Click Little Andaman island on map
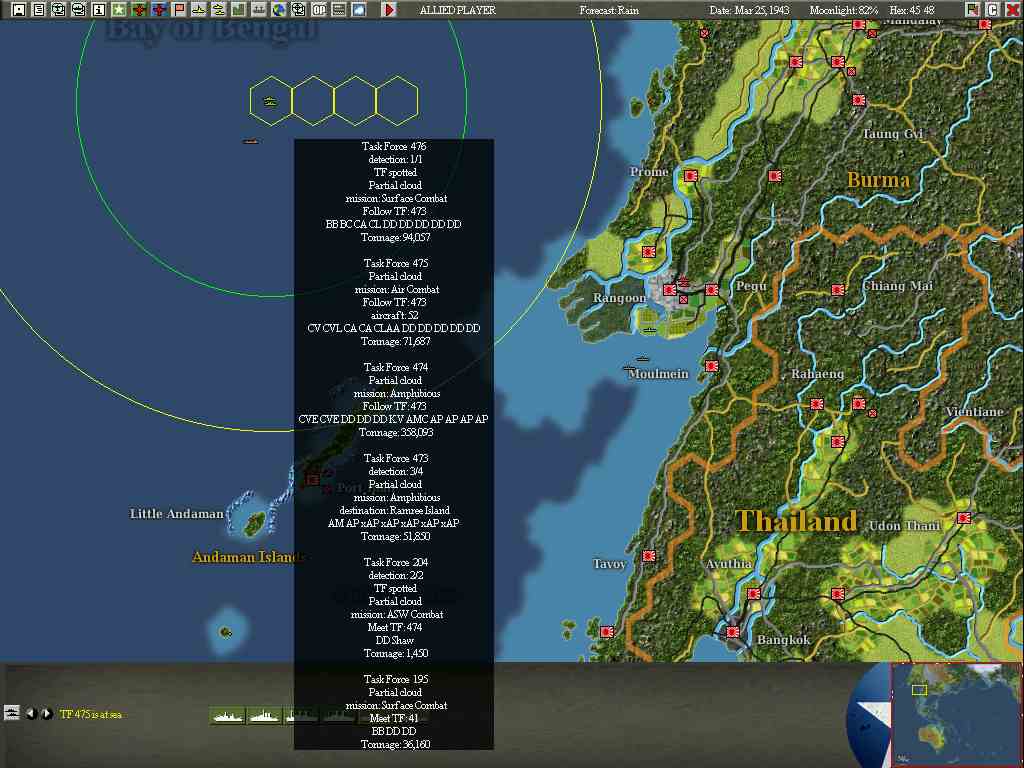Viewport: 1024px width, 768px height. click(x=255, y=522)
